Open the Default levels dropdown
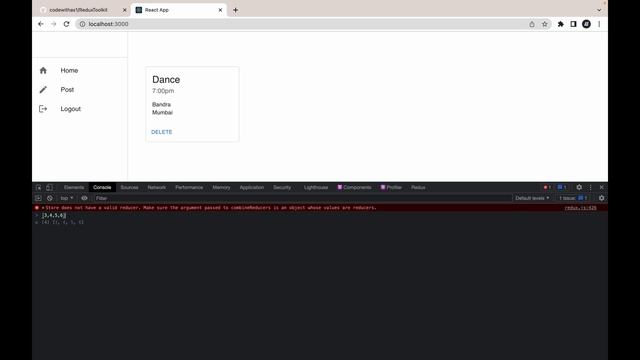The width and height of the screenshot is (640, 360). pyautogui.click(x=532, y=198)
